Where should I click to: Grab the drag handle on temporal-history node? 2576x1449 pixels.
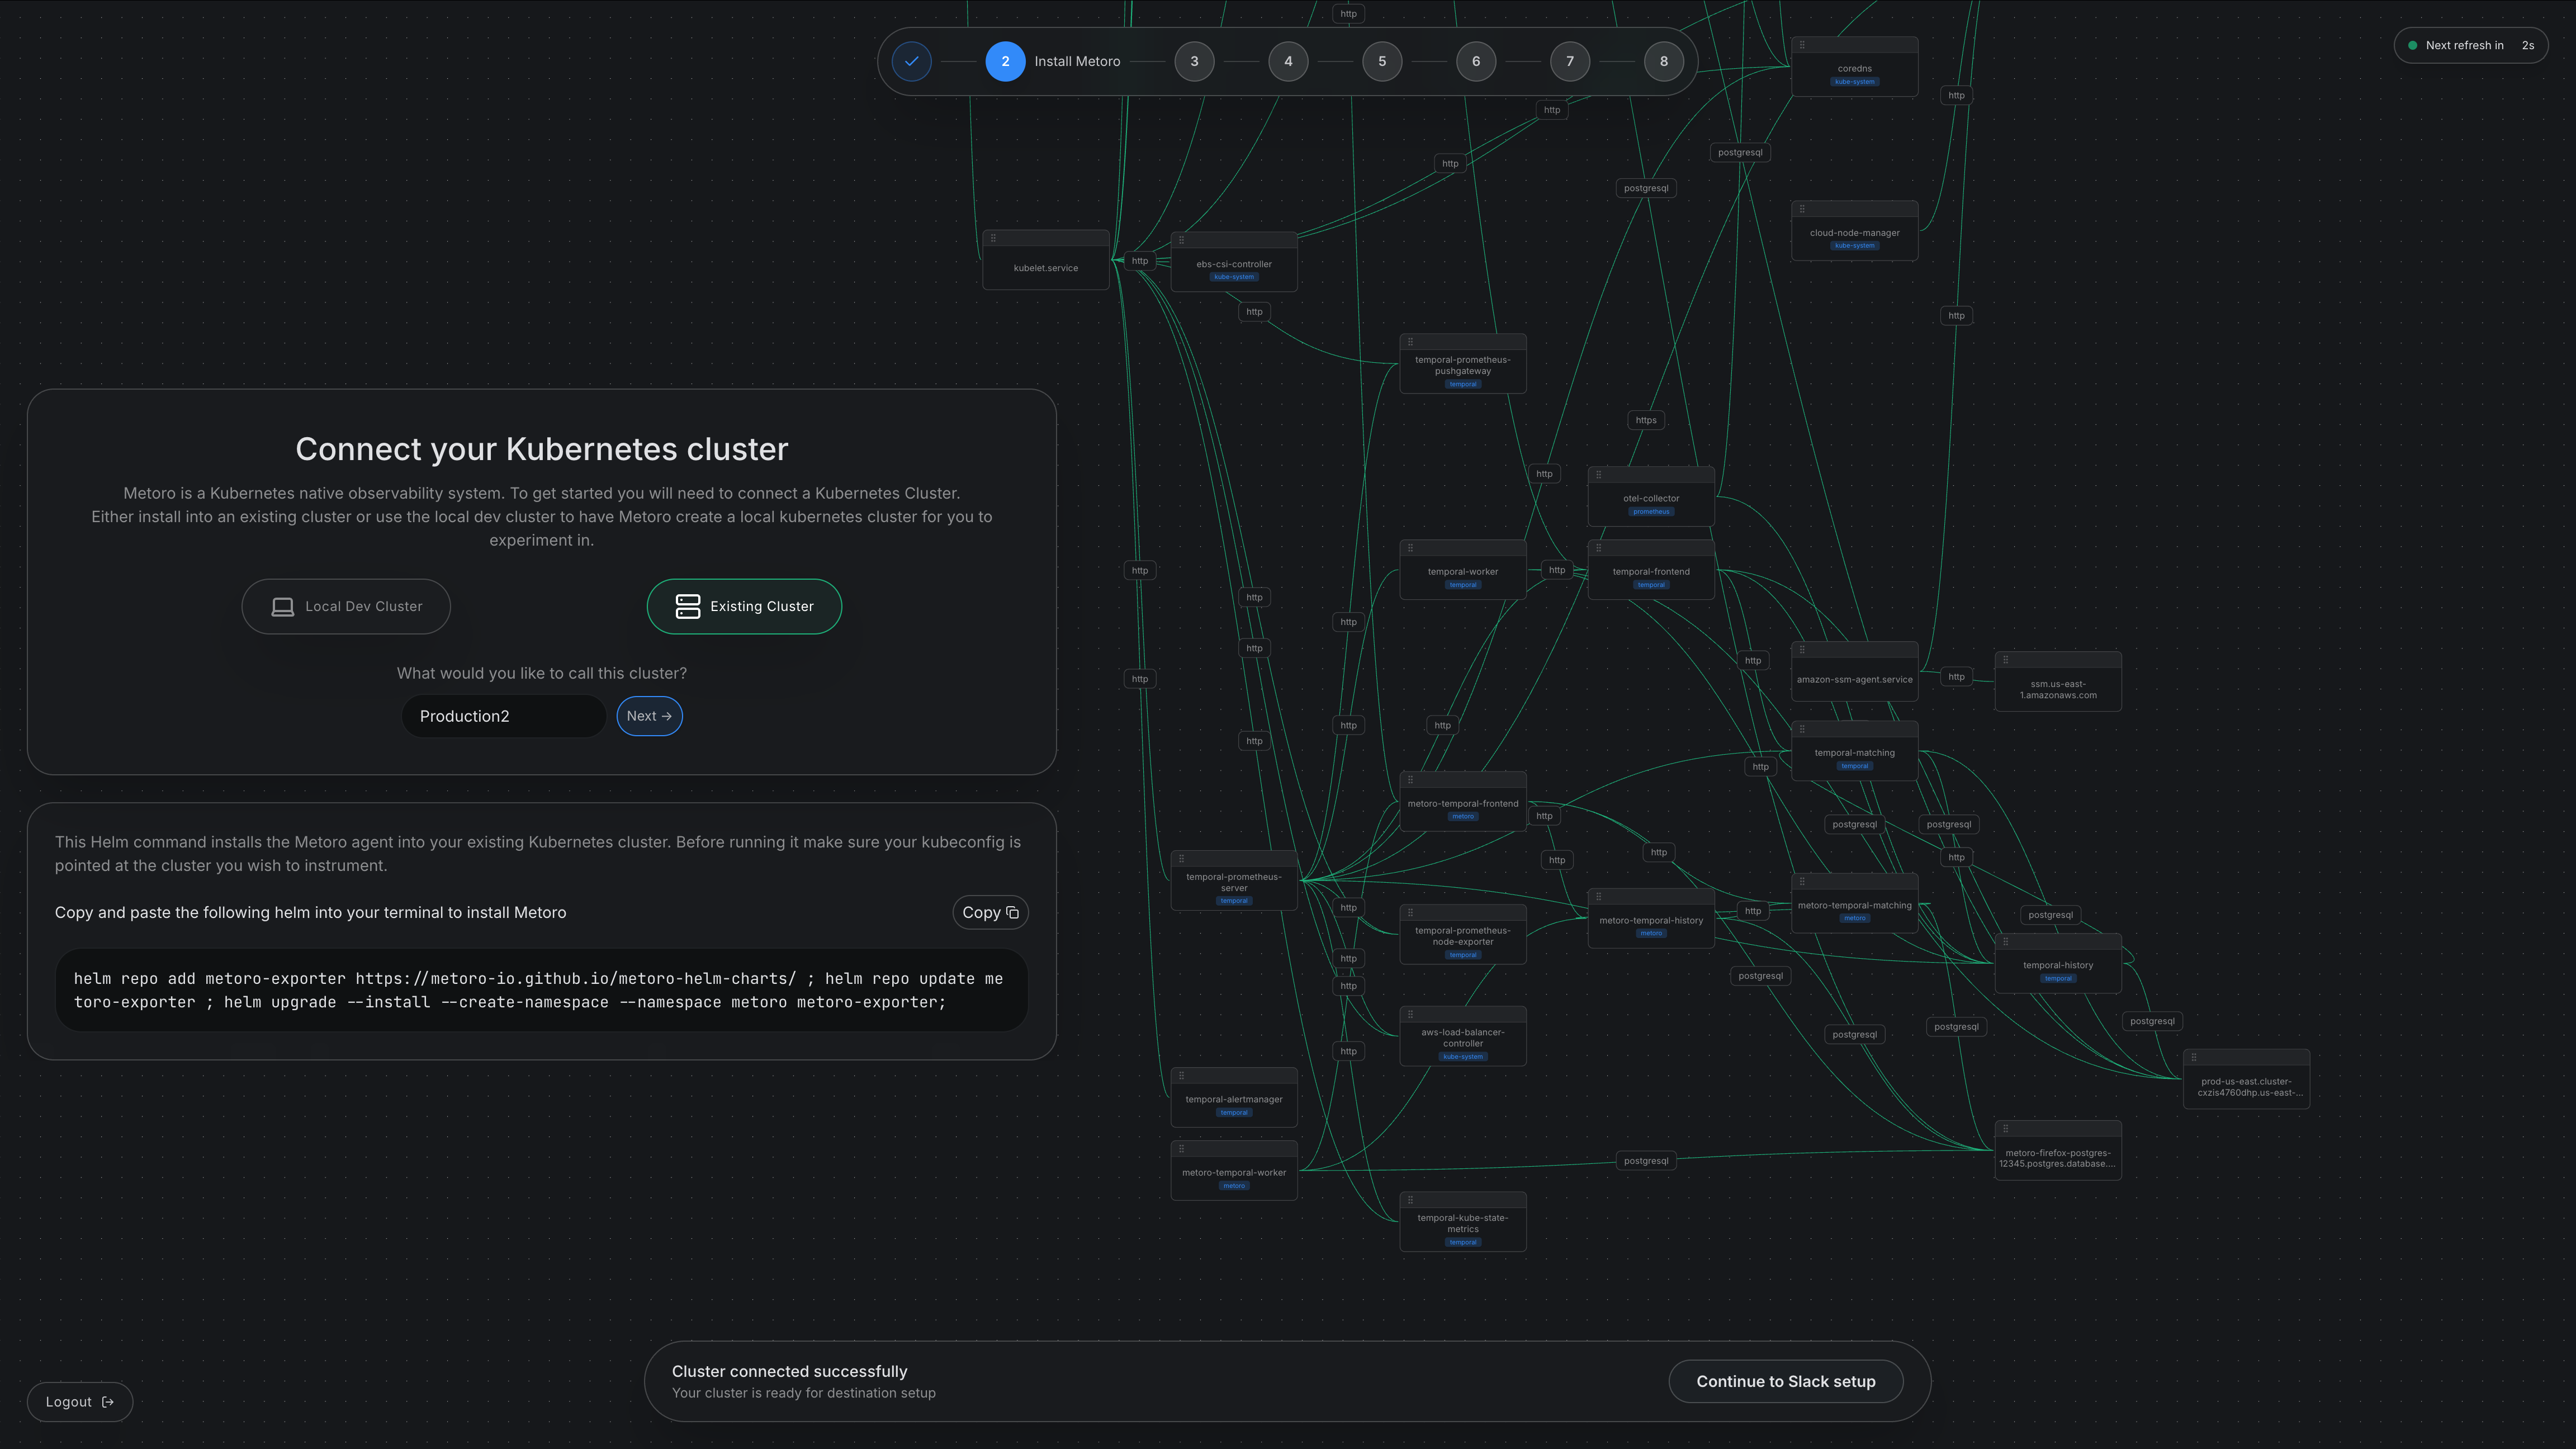coord(2005,941)
